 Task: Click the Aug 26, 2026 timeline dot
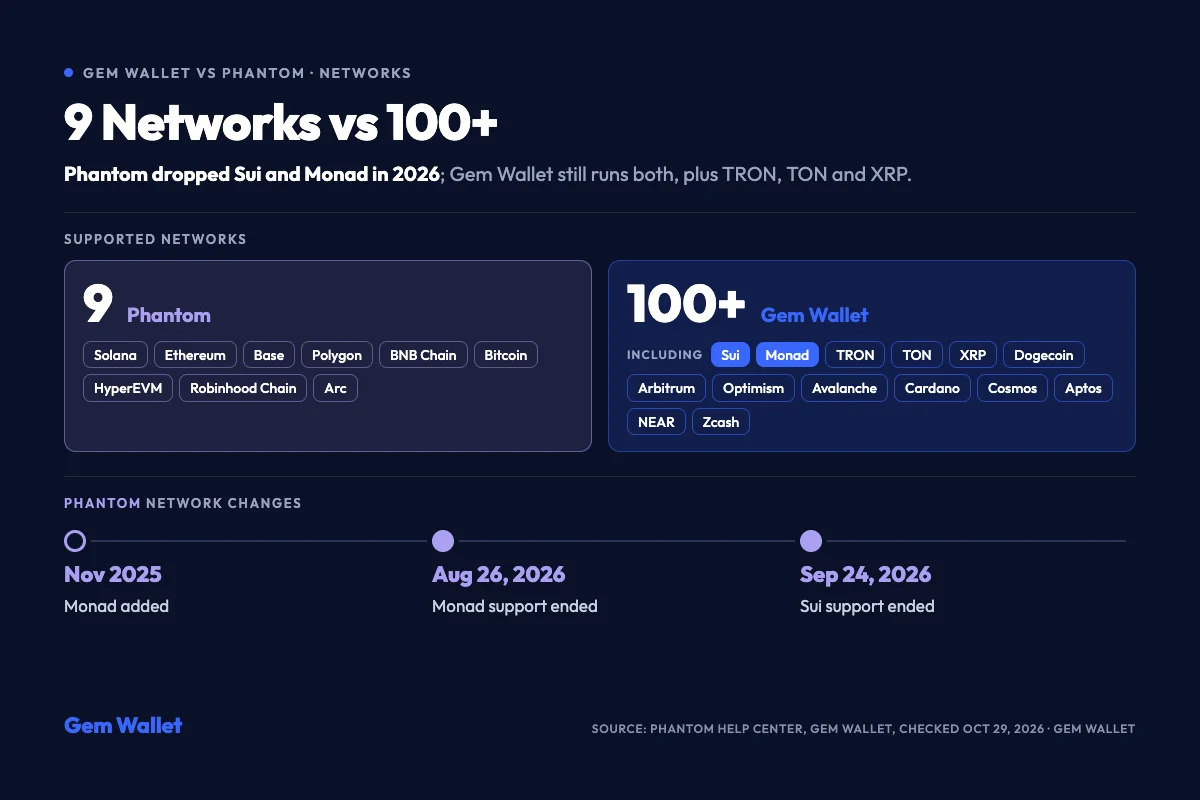coord(443,541)
